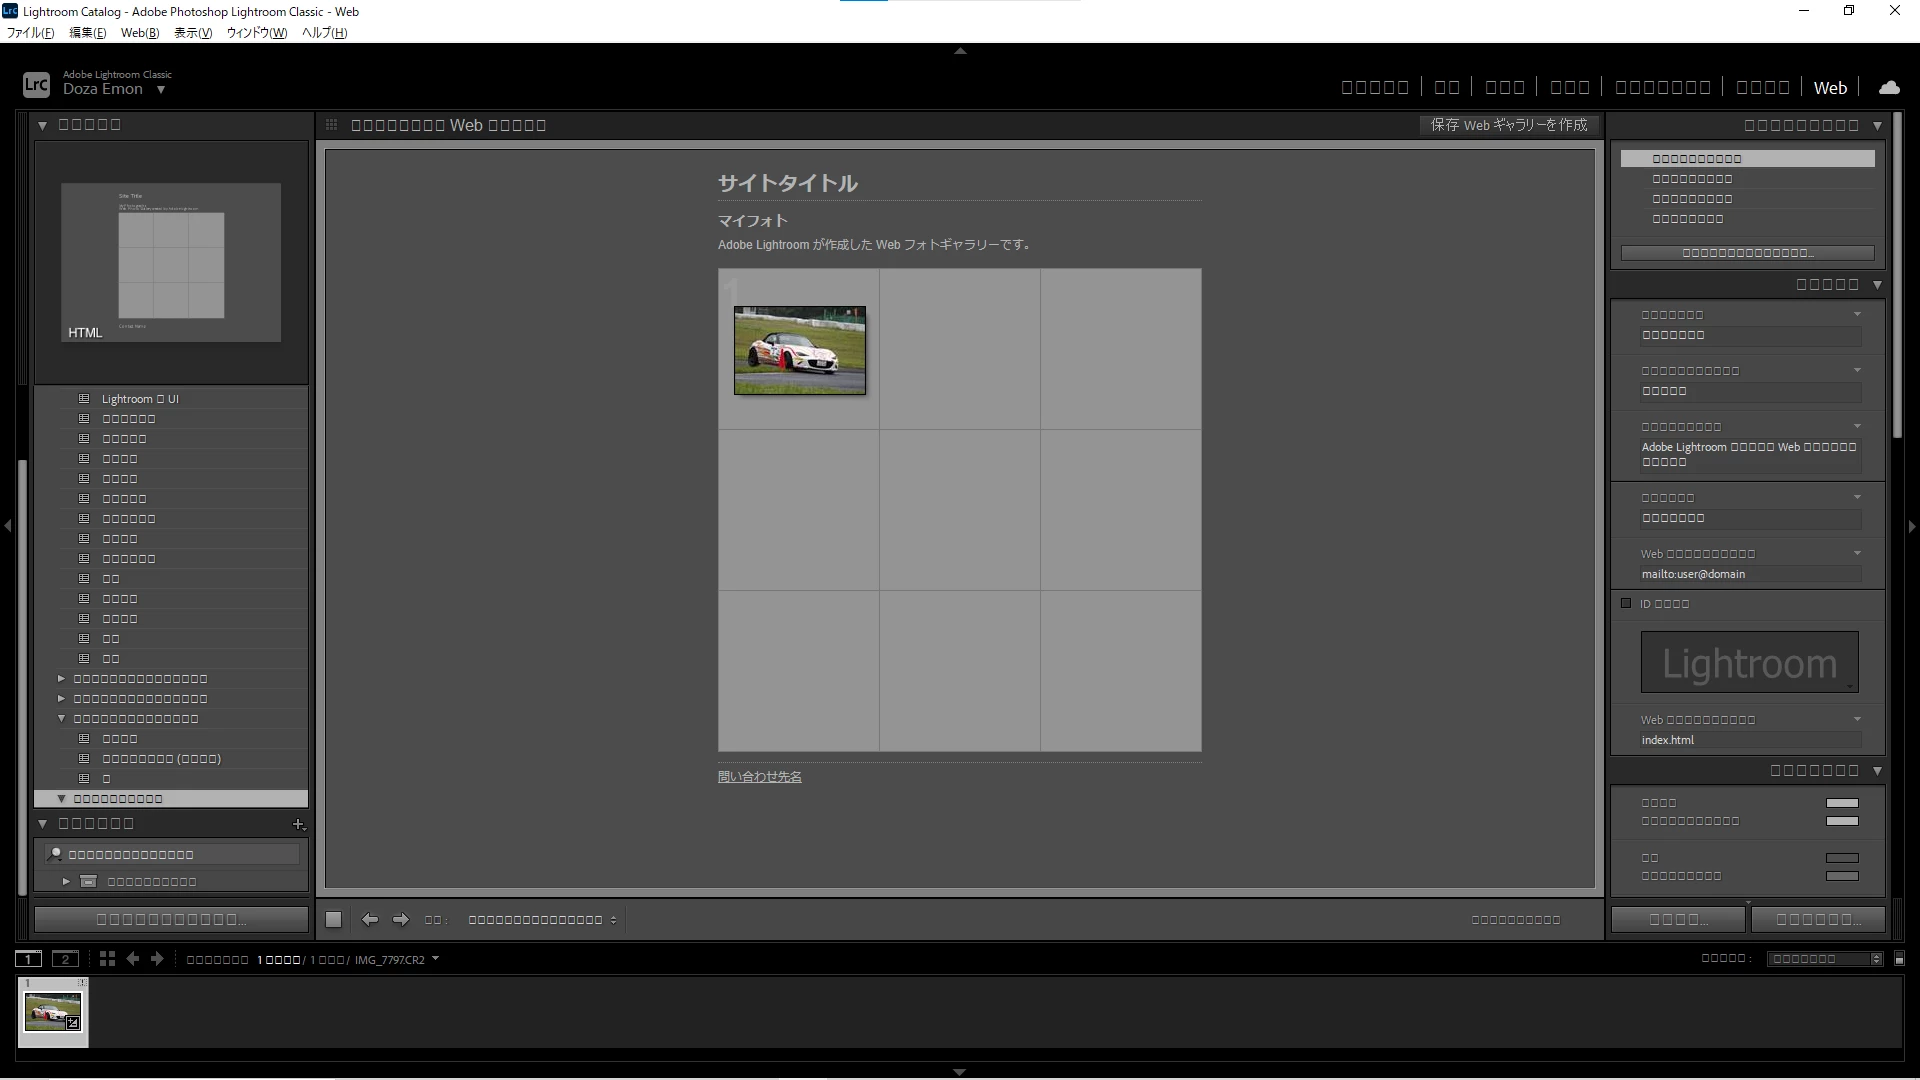
Task: Click the stop-preview square icon in toolbar
Action: click(x=334, y=919)
